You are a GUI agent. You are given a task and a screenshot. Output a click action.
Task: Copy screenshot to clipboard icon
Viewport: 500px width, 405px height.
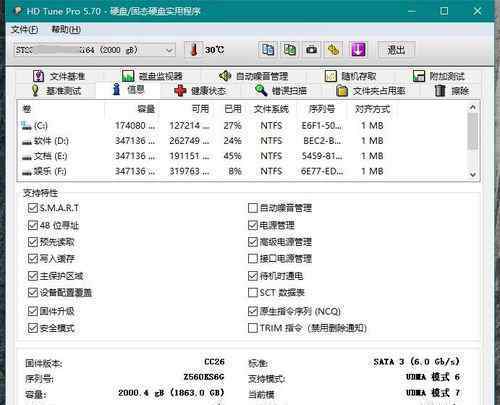pyautogui.click(x=290, y=50)
